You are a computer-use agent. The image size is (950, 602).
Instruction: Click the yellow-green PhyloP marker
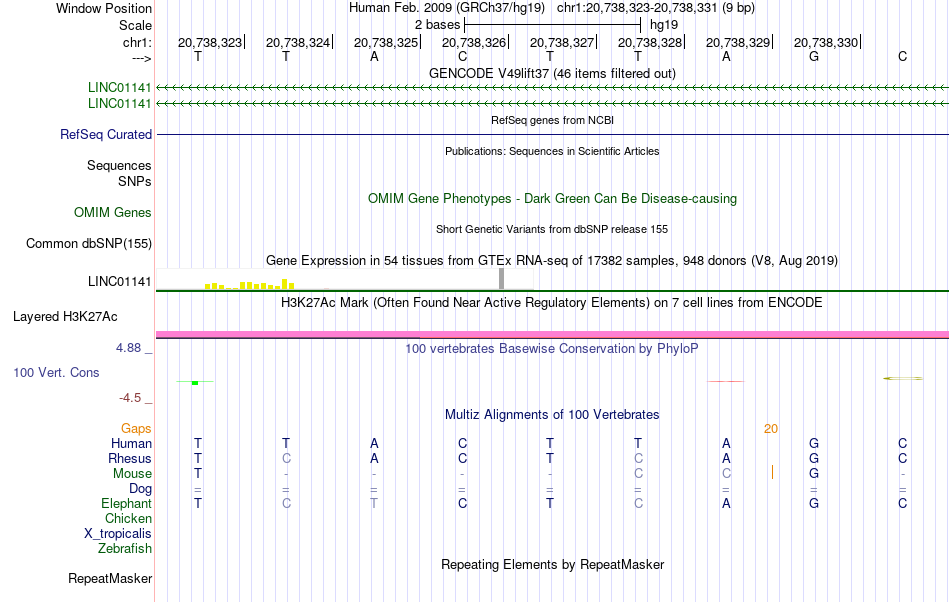[x=903, y=379]
